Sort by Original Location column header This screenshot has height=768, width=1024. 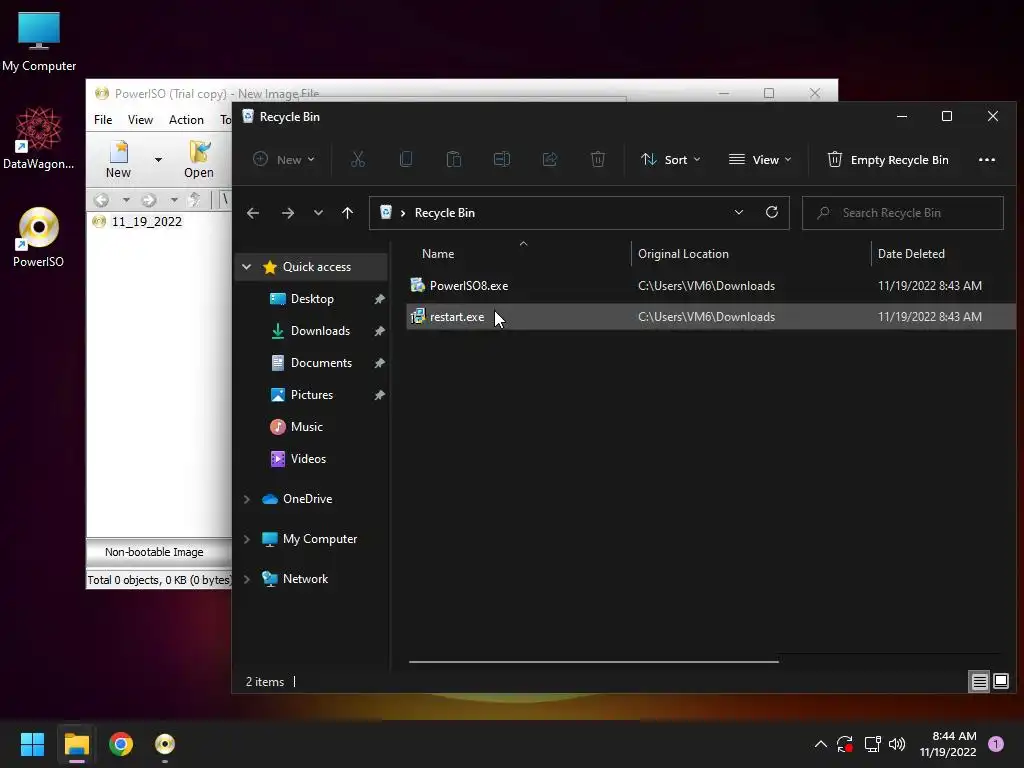click(x=683, y=254)
